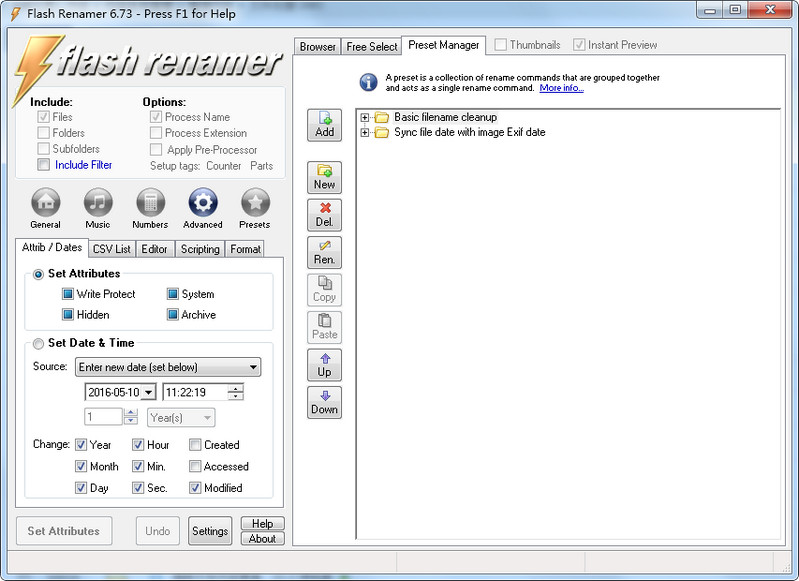Uncheck the Modified date checkbox
799x581 pixels.
pos(195,487)
